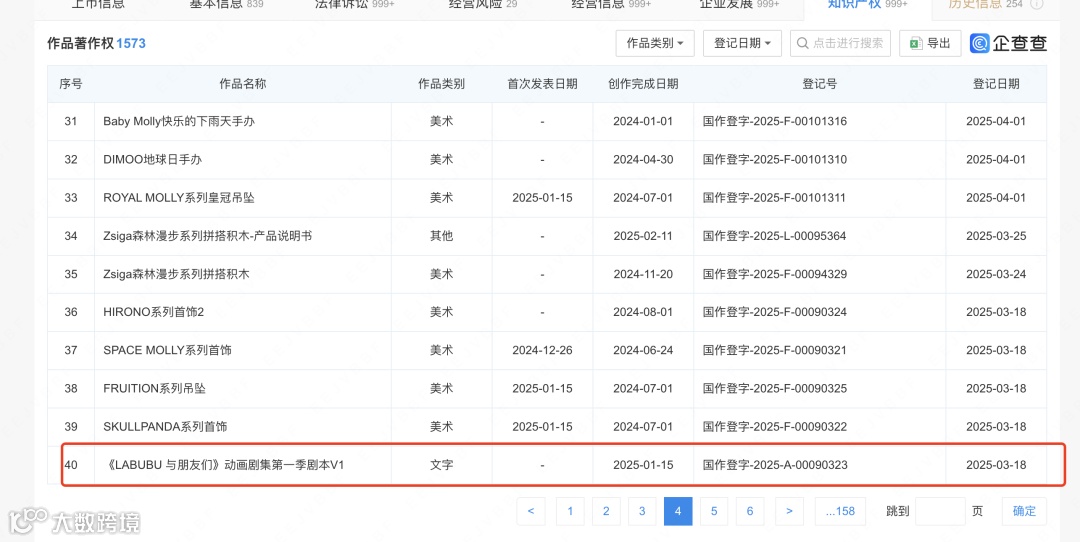Click Zsiga森林漫步系列拼搭积木-产品说明书 work name
Image resolution: width=1080 pixels, height=542 pixels.
[207, 236]
